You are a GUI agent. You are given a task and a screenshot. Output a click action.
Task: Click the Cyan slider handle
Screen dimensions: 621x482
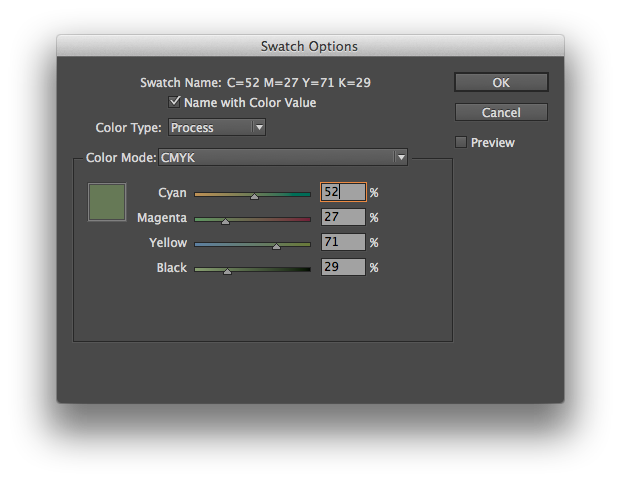(254, 196)
